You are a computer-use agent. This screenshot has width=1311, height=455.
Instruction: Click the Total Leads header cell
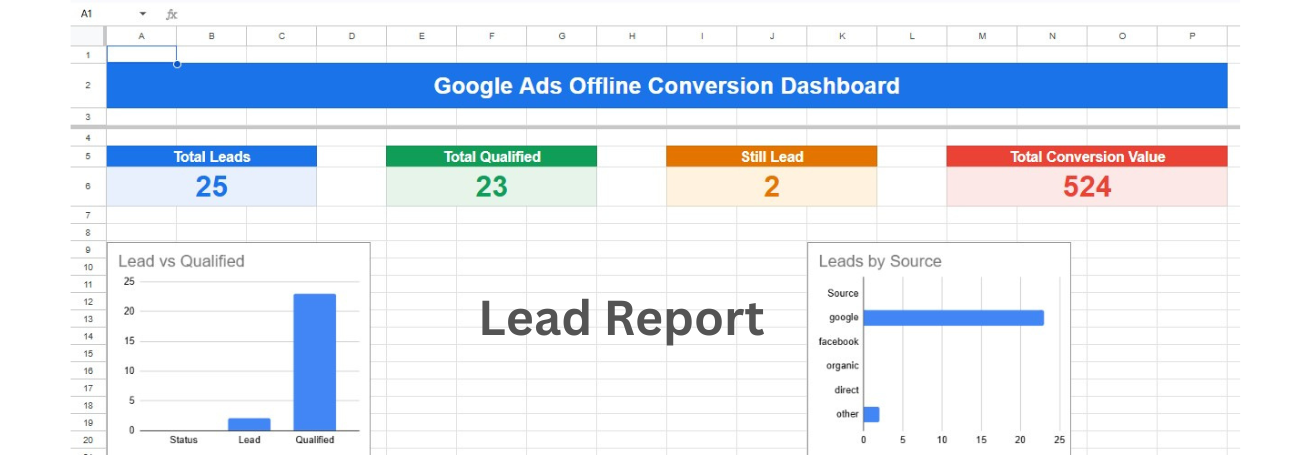212,156
